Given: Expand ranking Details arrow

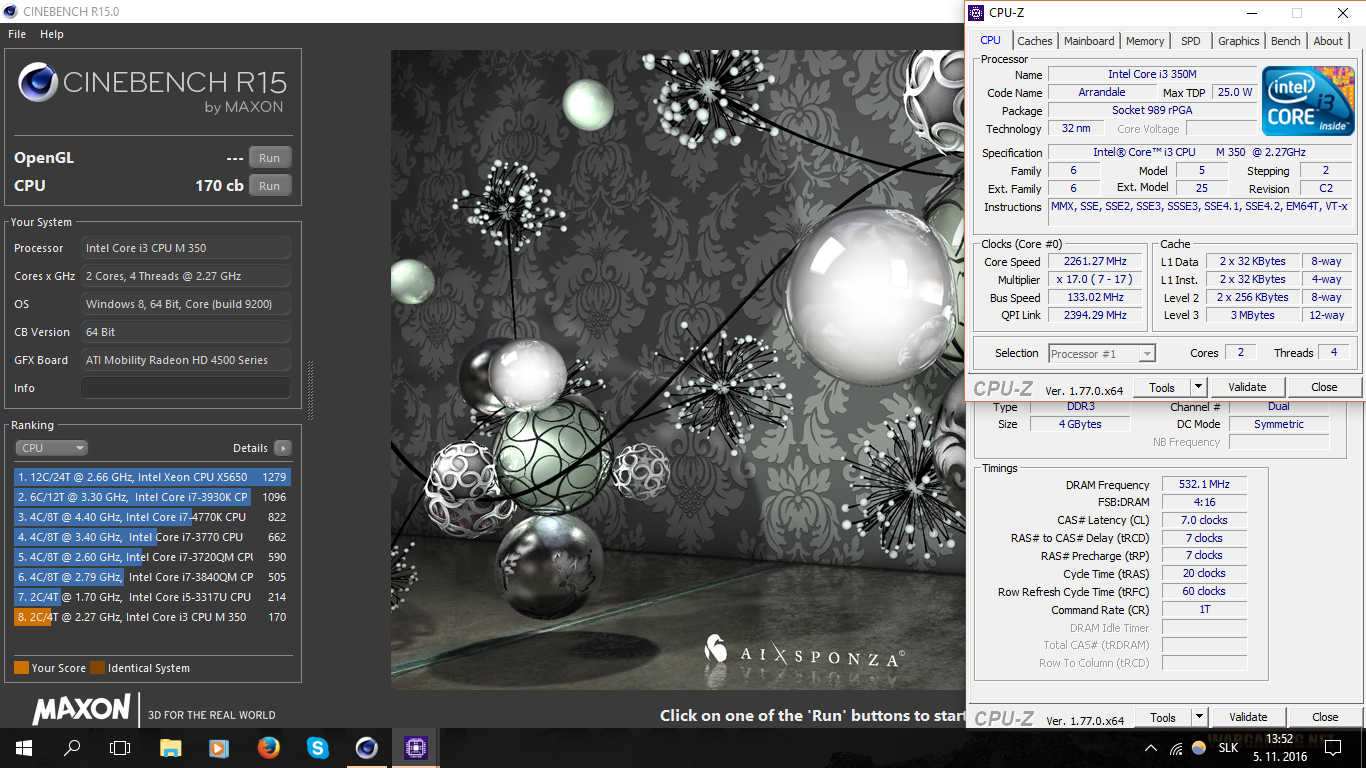Looking at the screenshot, I should click(283, 448).
